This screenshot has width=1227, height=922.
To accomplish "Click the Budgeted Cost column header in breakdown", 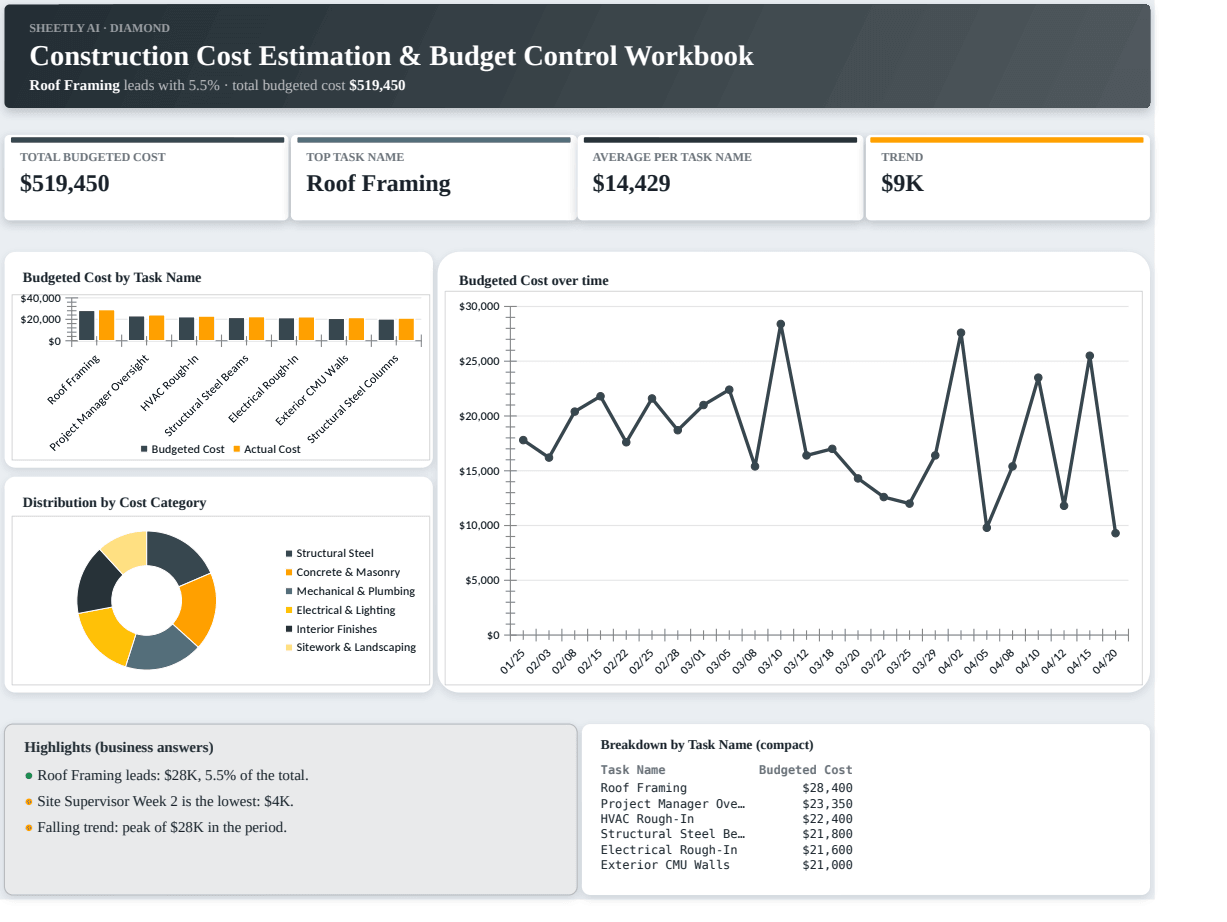I will [x=805, y=770].
